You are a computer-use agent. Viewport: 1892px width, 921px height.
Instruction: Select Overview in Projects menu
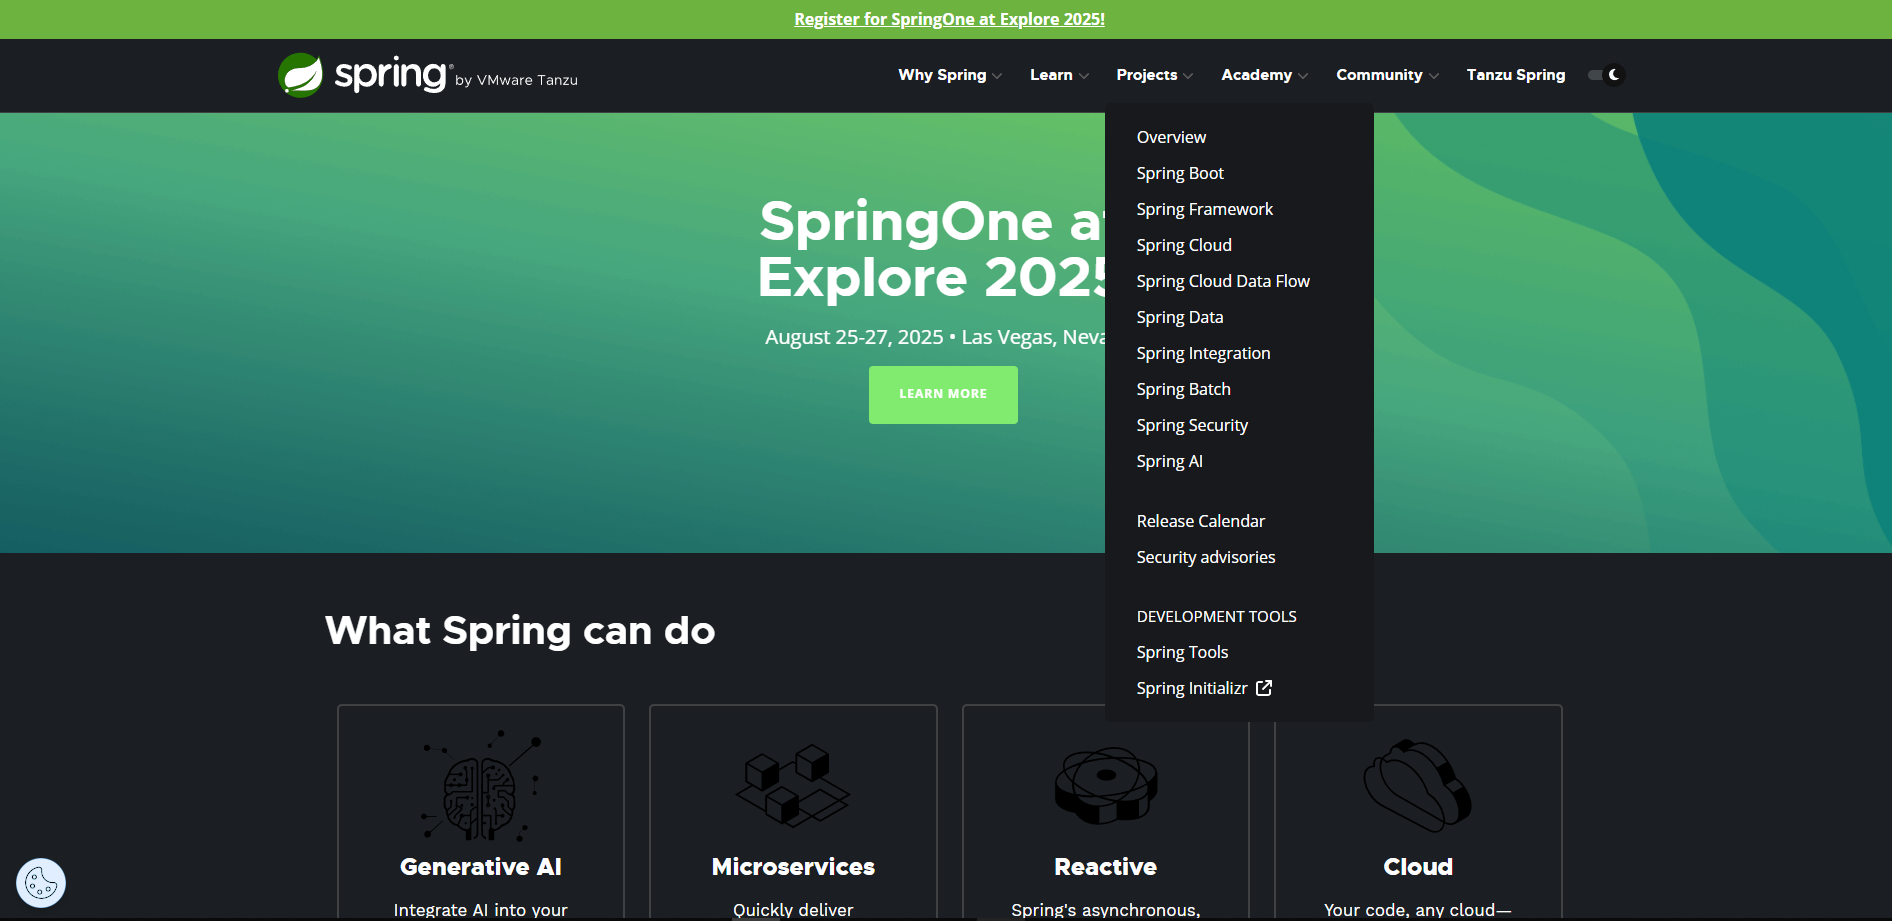[x=1171, y=137]
